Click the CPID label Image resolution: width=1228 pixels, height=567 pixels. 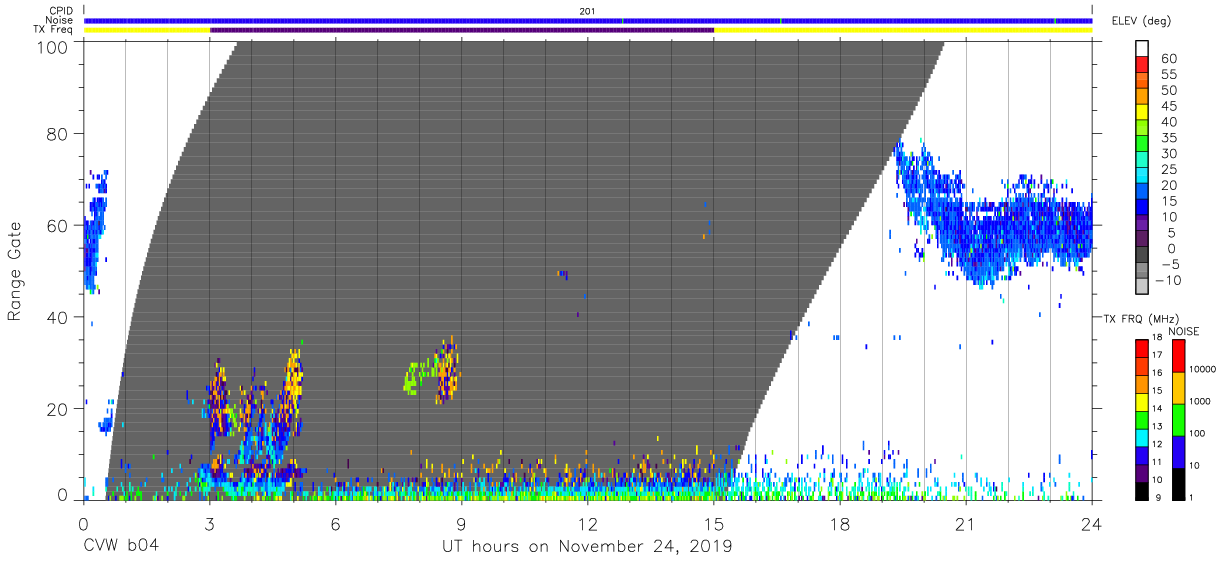(62, 11)
